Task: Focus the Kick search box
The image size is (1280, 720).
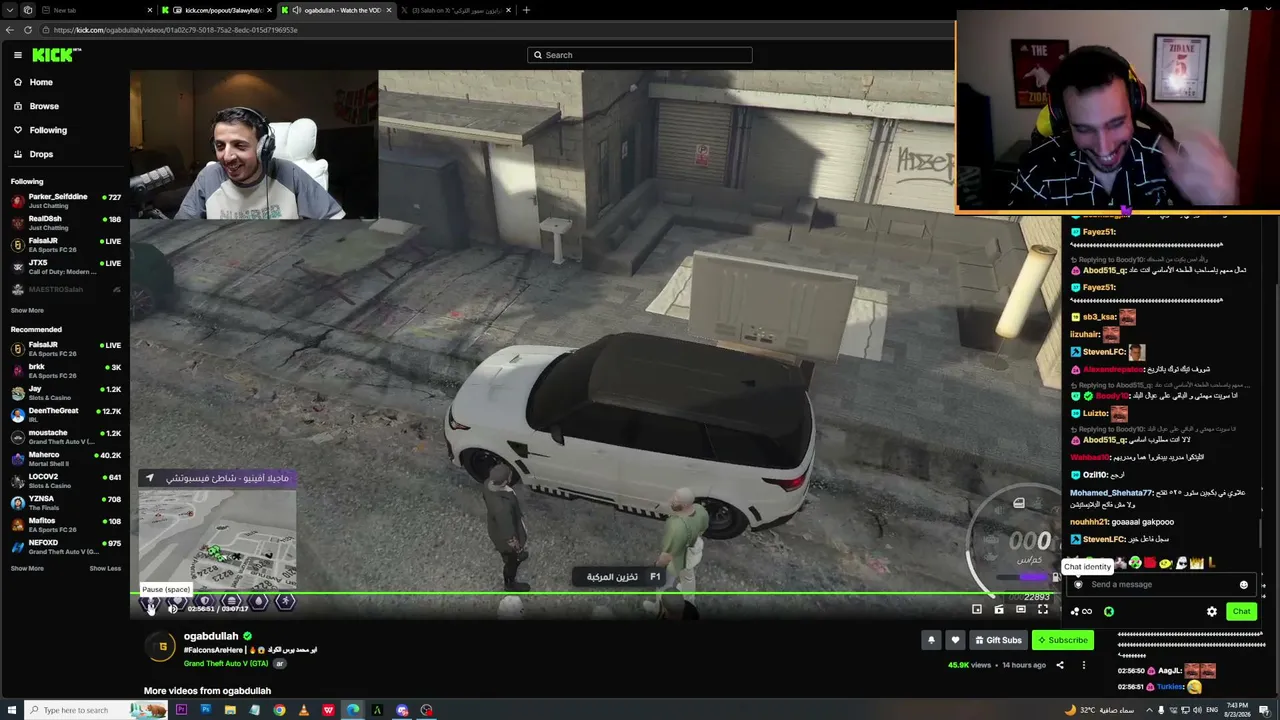Action: tap(640, 55)
